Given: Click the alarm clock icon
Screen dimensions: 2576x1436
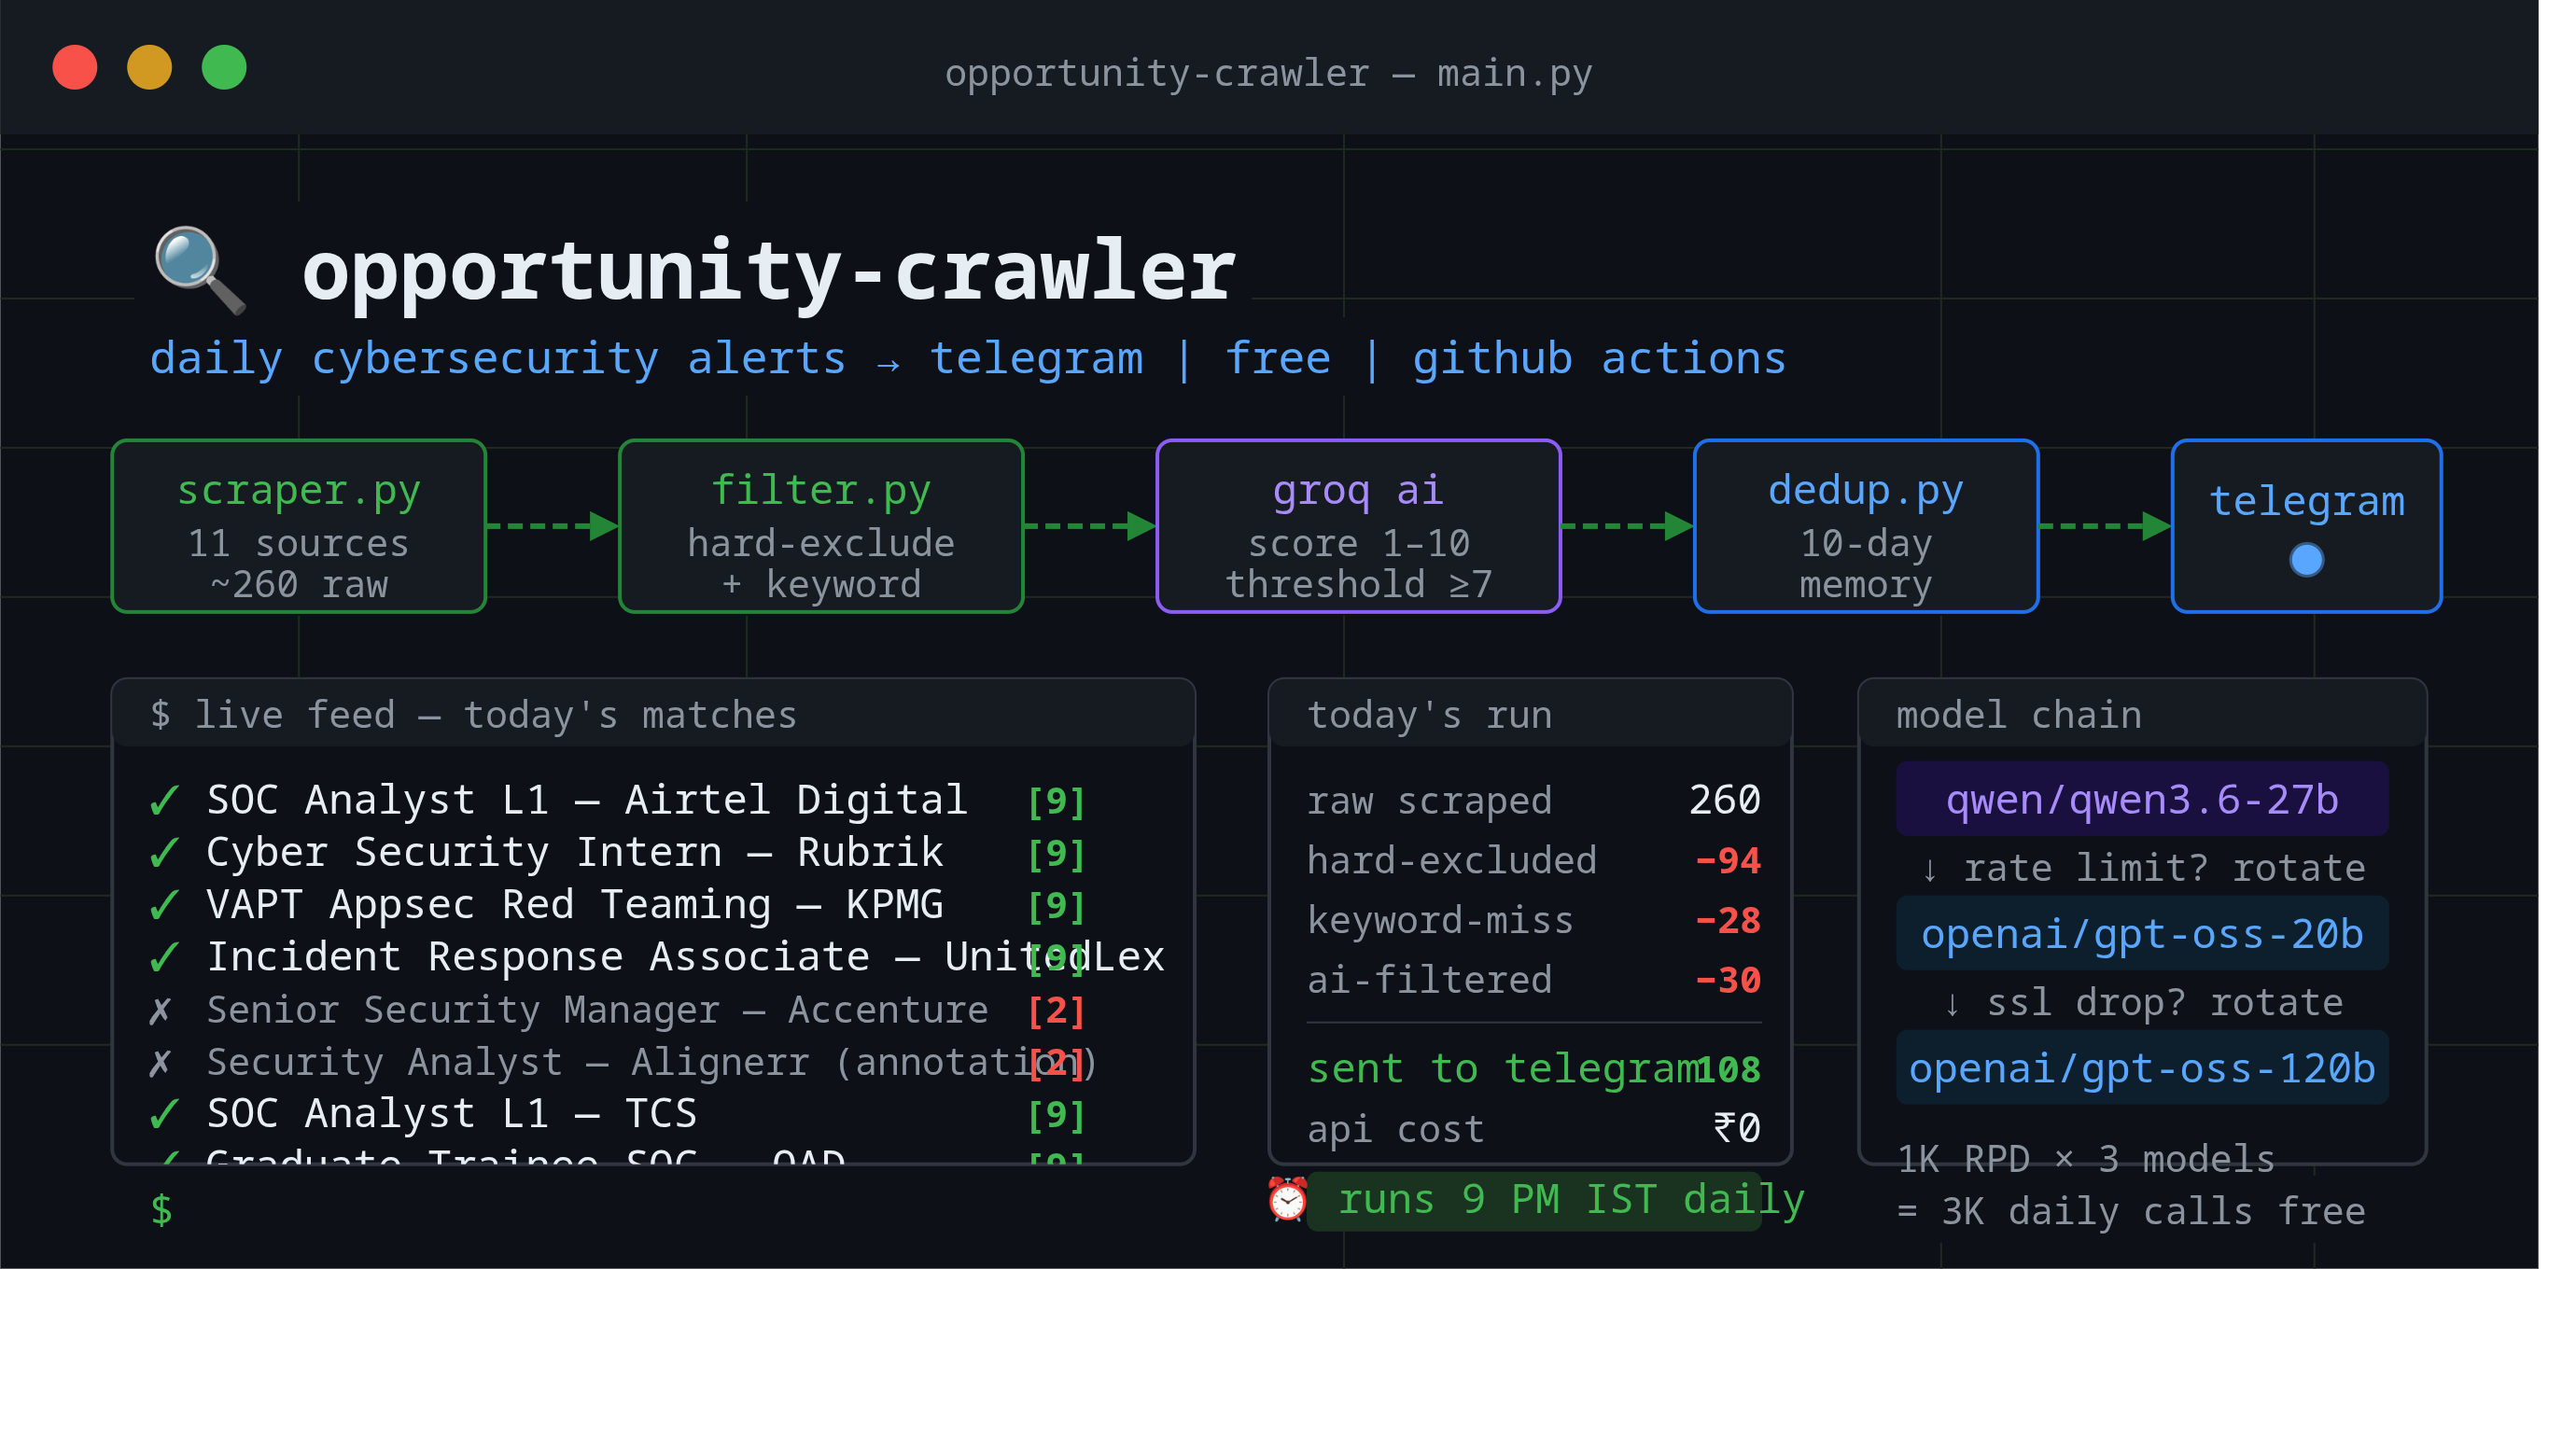Looking at the screenshot, I should (1287, 1199).
